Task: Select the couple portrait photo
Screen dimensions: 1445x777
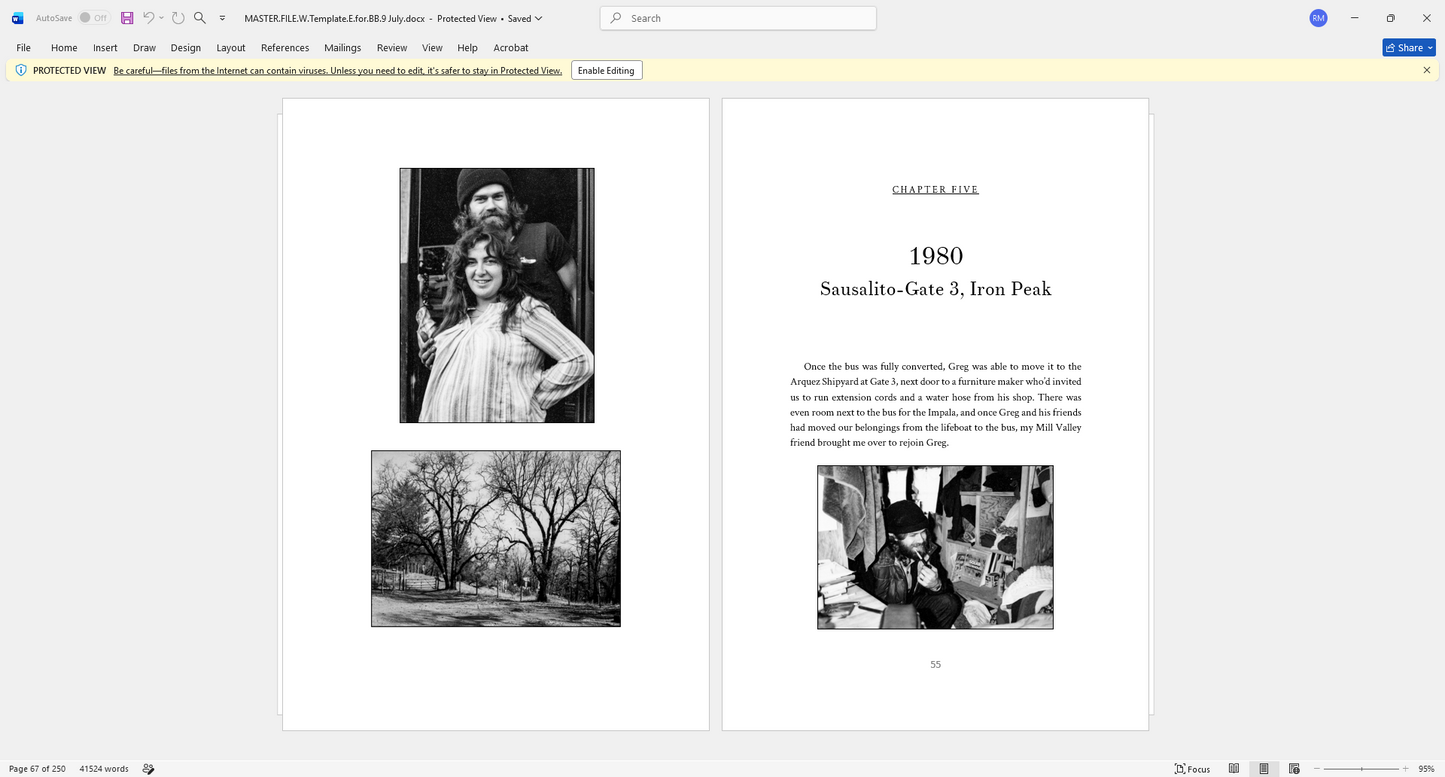Action: pyautogui.click(x=497, y=295)
